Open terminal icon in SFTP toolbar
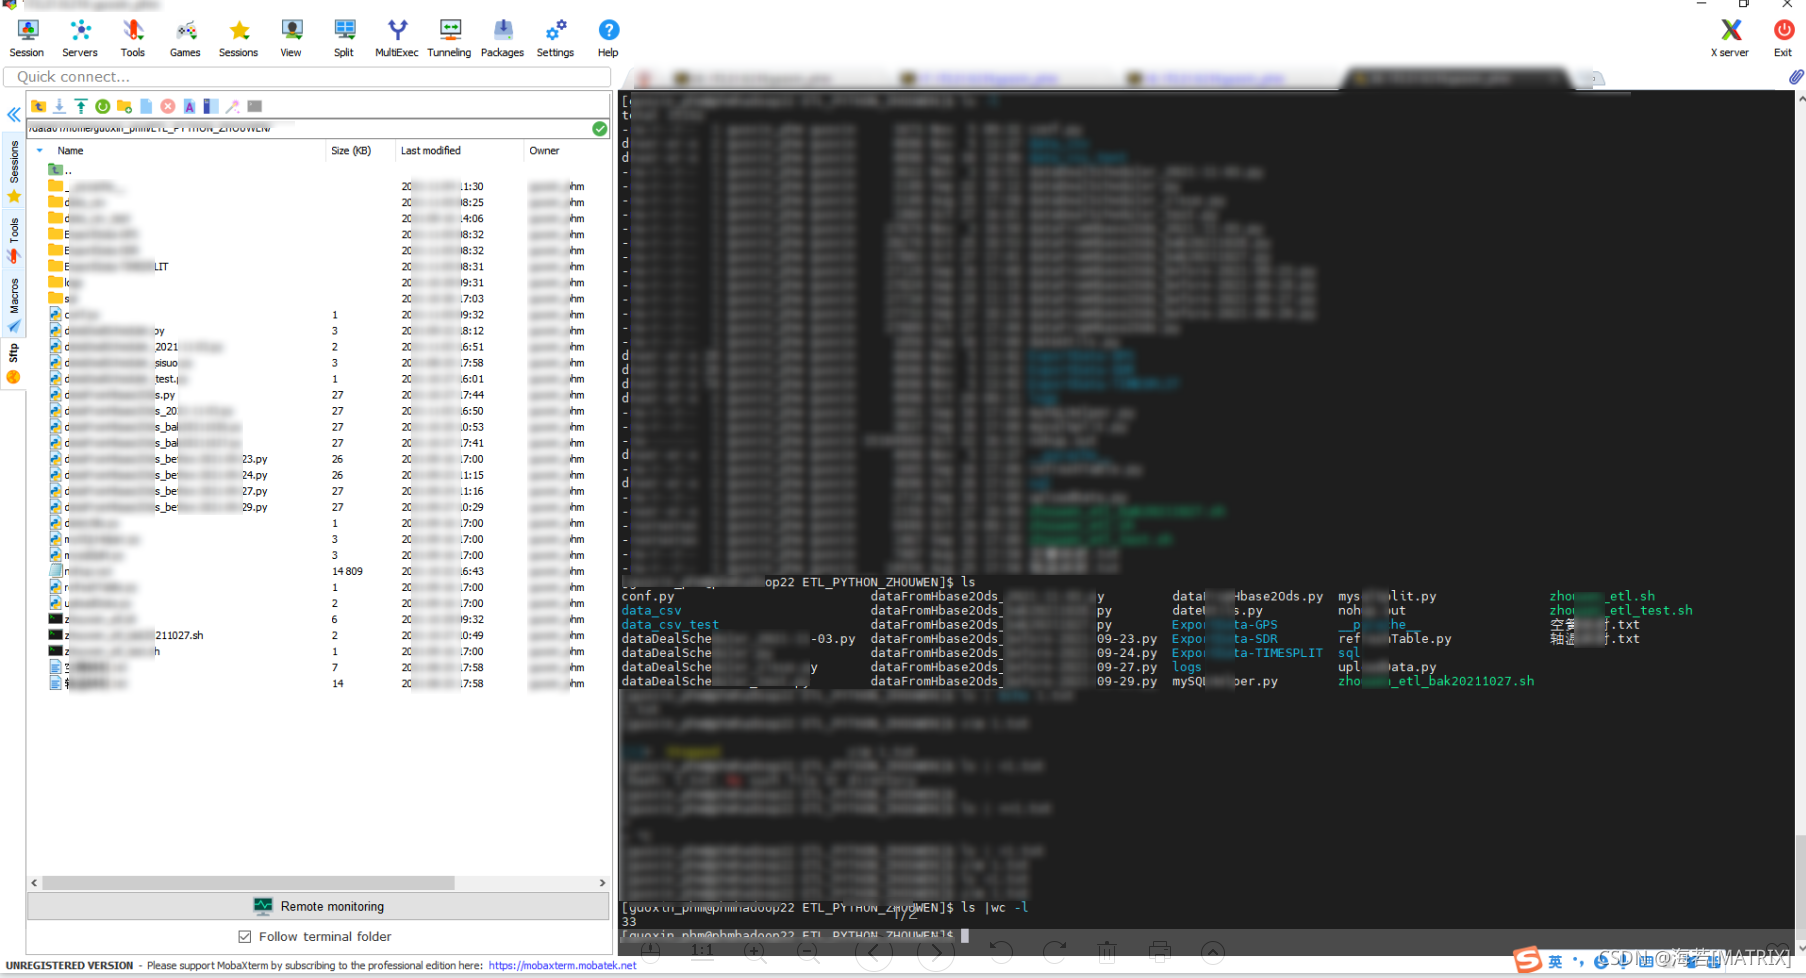This screenshot has width=1806, height=978. 255,106
